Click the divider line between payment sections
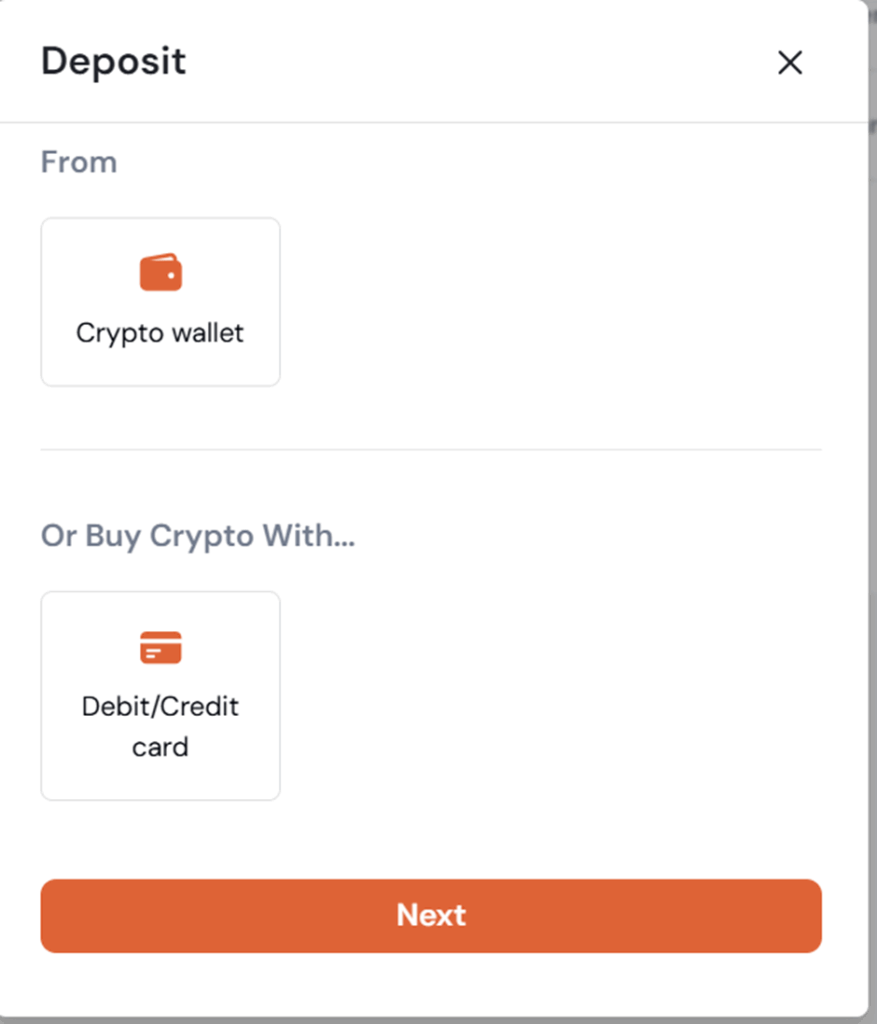Image resolution: width=877 pixels, height=1024 pixels. coord(430,450)
